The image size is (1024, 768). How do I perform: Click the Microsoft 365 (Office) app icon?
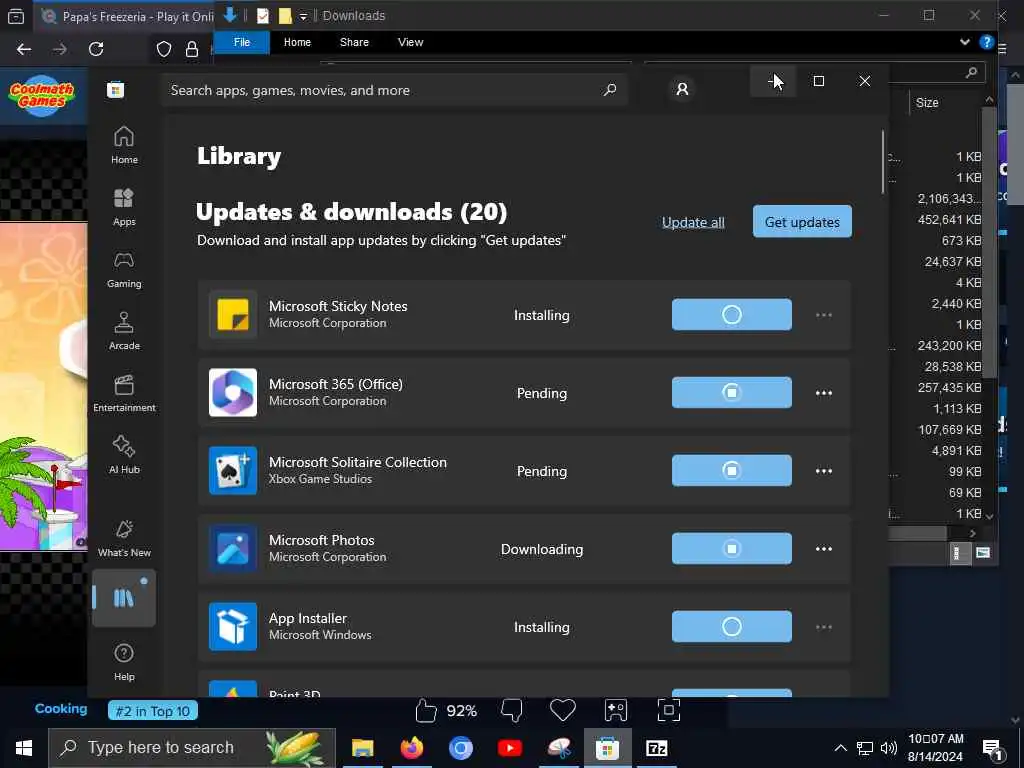click(x=232, y=392)
